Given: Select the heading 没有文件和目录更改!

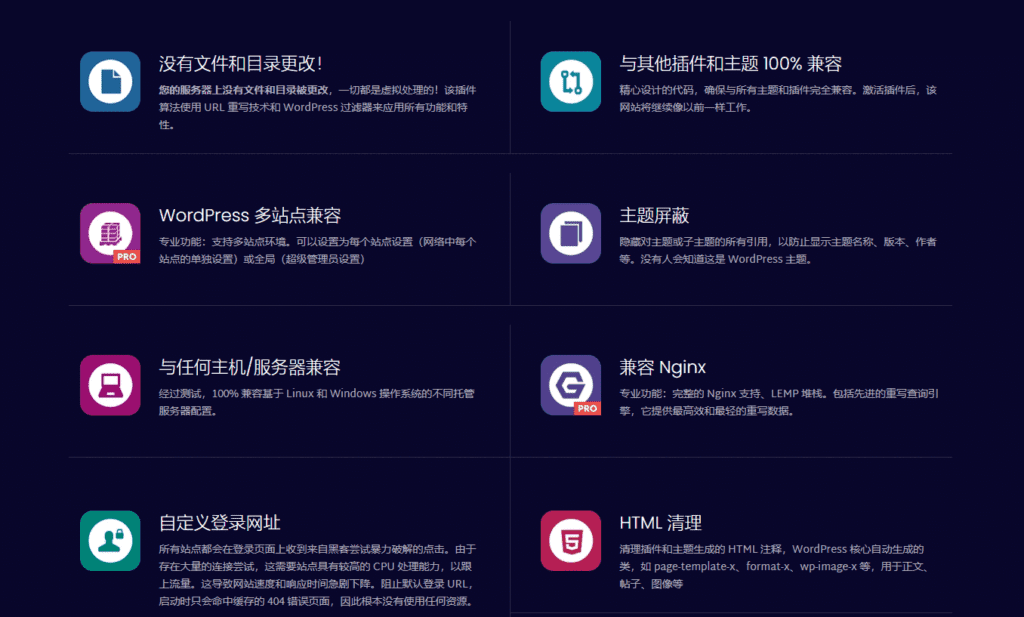Looking at the screenshot, I should pos(240,64).
